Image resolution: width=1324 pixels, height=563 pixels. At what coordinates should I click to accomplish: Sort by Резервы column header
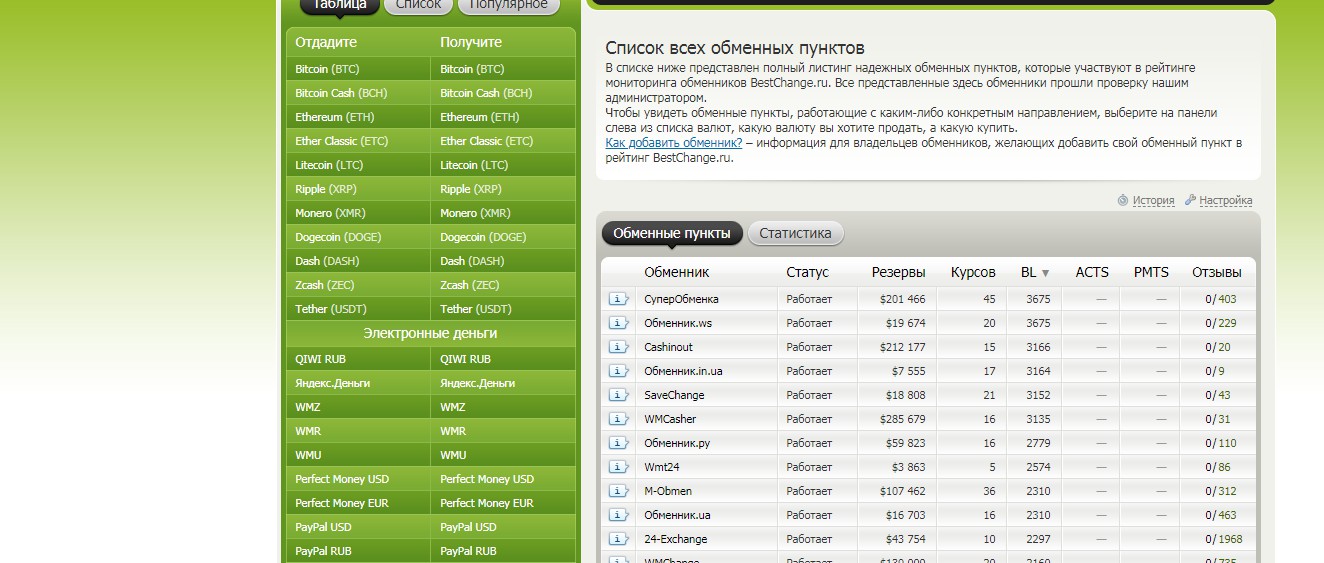(x=898, y=272)
